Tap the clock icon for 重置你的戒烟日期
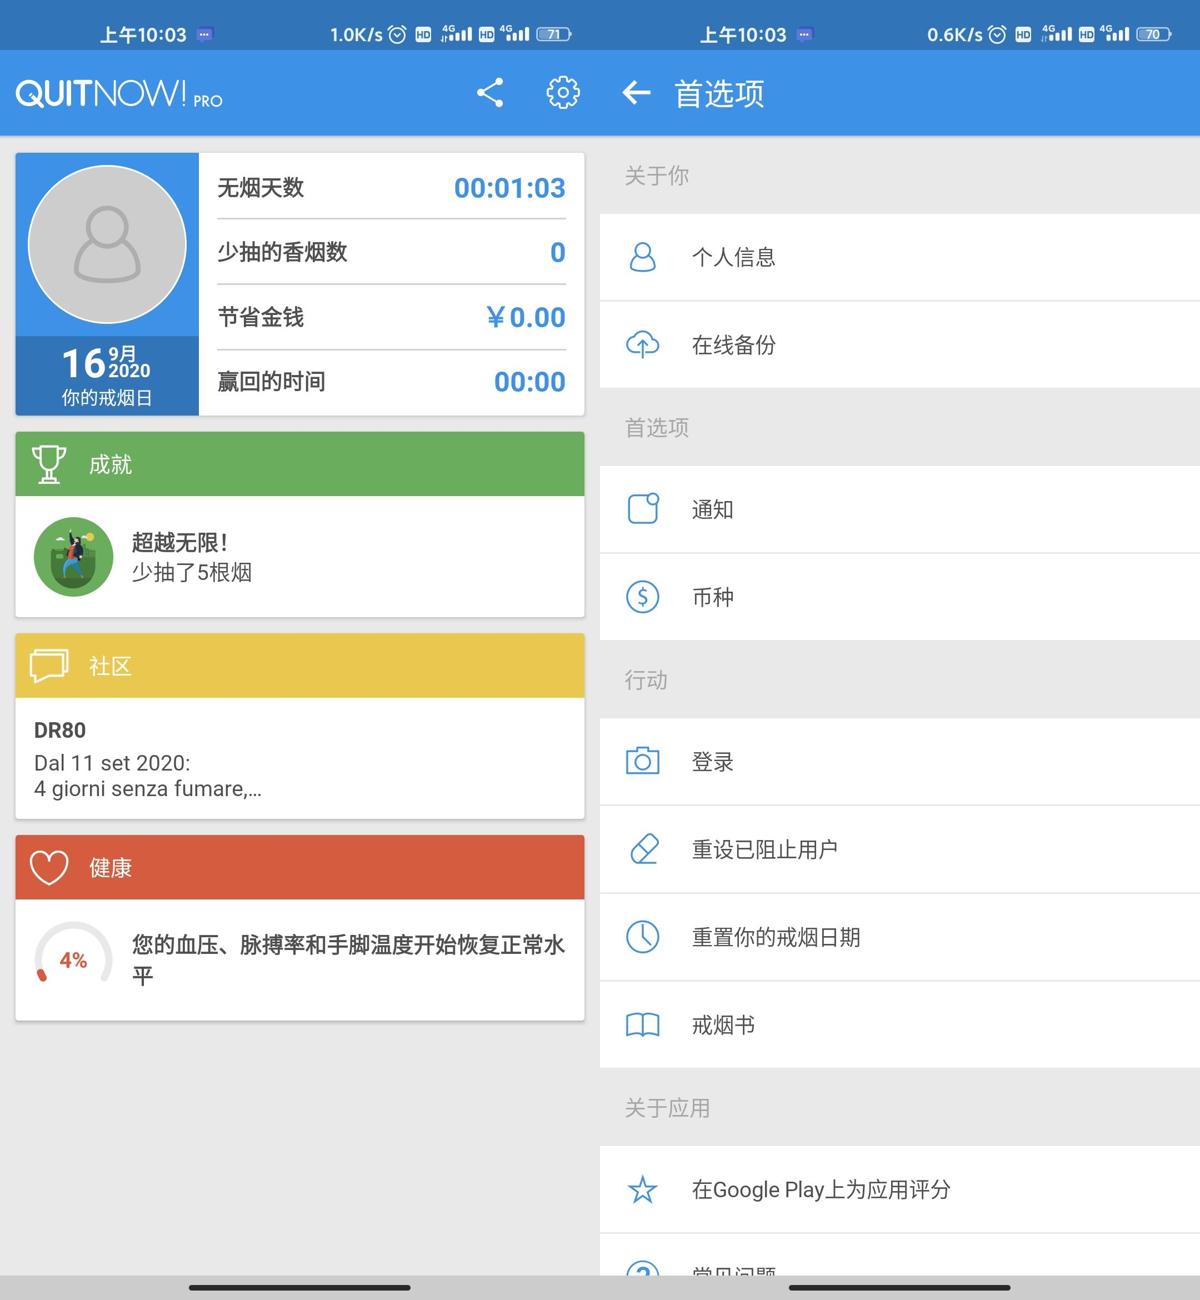This screenshot has width=1200, height=1300. coord(643,937)
